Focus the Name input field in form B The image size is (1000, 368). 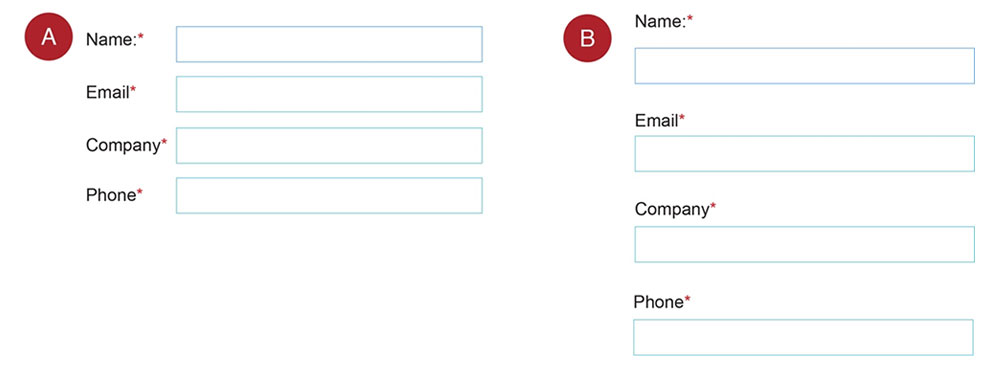[804, 66]
